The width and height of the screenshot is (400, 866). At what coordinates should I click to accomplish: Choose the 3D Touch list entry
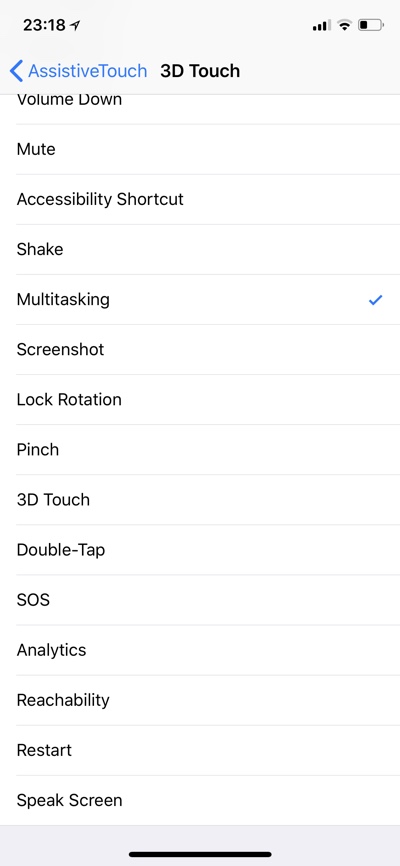click(x=200, y=500)
